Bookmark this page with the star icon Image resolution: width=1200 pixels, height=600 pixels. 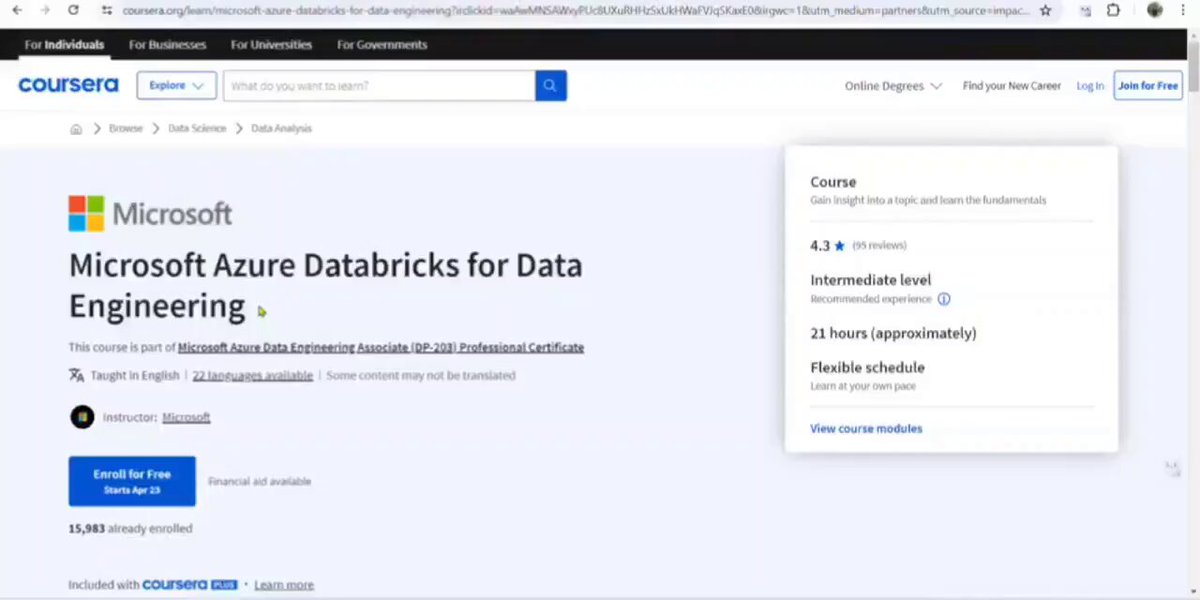pos(1045,10)
